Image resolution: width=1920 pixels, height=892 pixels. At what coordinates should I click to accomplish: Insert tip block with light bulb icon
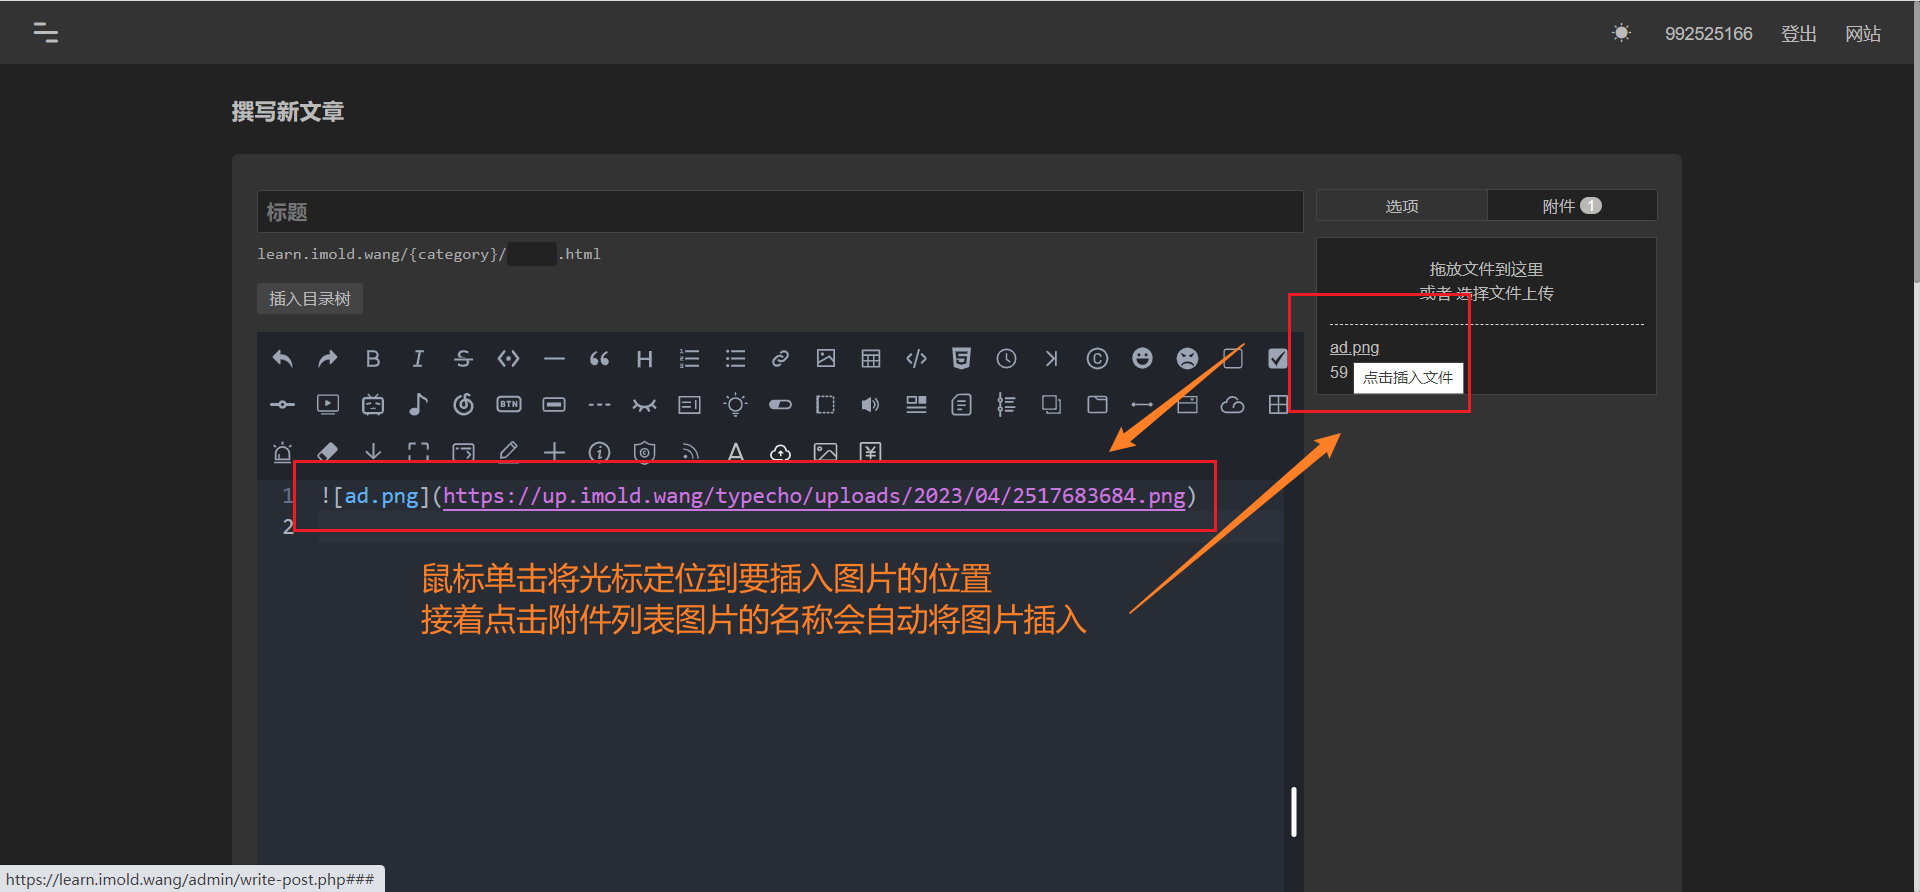click(x=735, y=404)
